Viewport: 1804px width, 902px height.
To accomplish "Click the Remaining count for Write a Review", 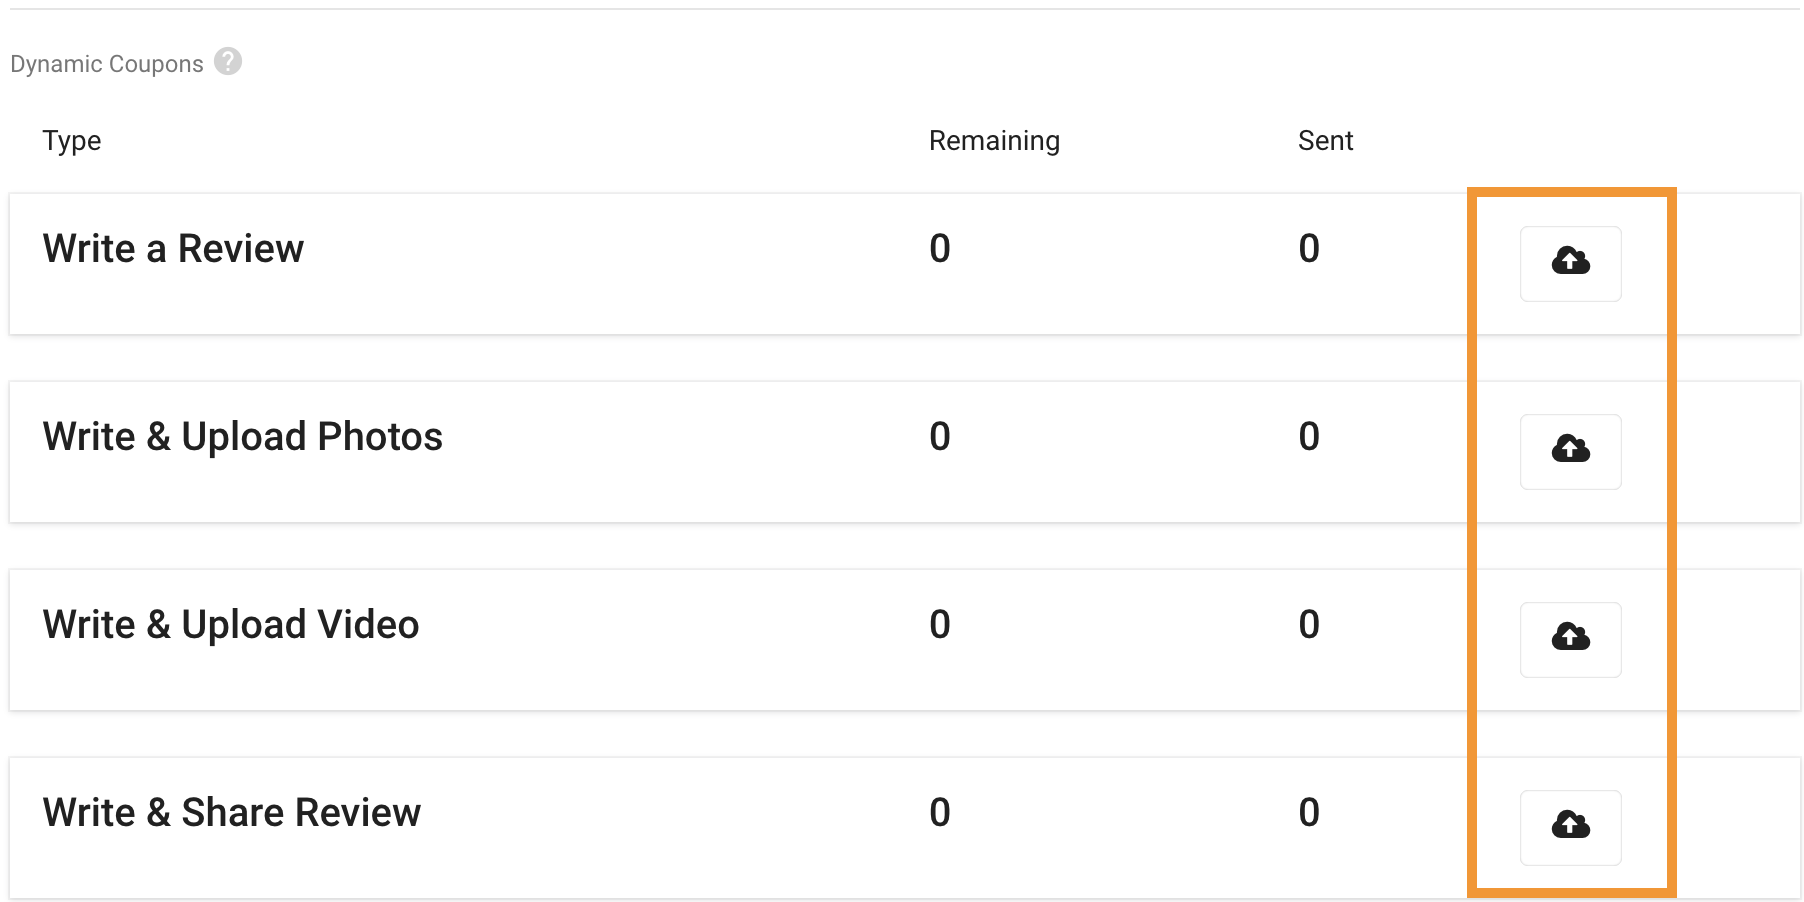I will [940, 248].
